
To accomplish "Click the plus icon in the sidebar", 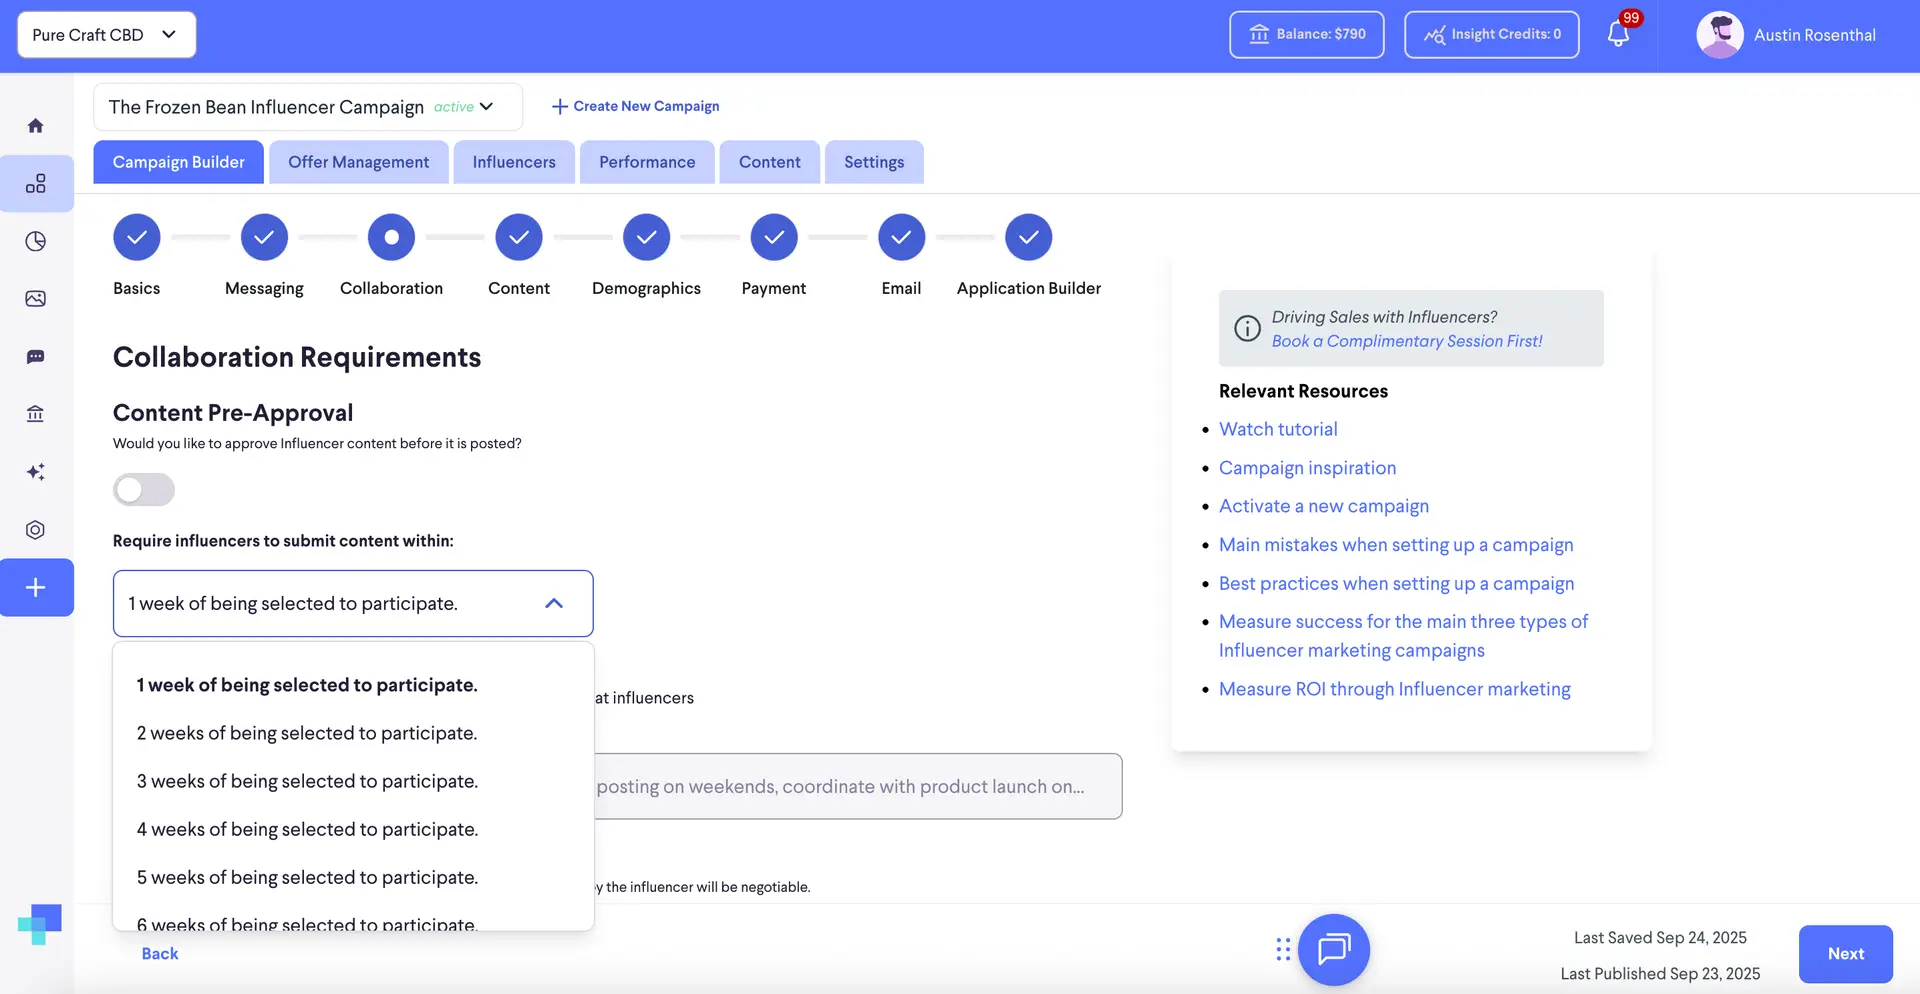I will pyautogui.click(x=36, y=587).
